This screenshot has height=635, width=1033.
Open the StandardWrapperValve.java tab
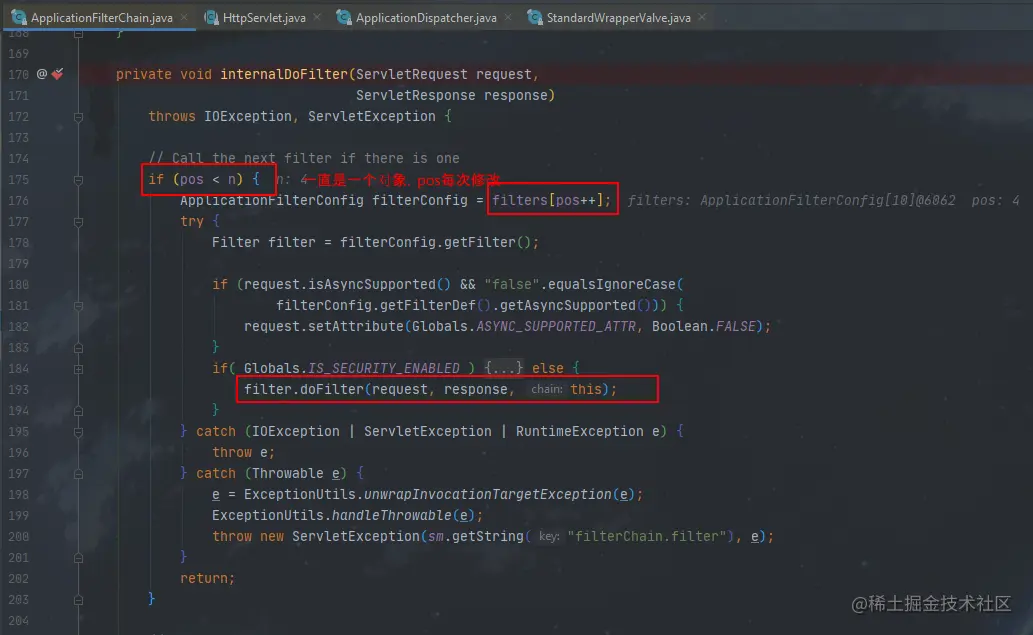coord(618,18)
